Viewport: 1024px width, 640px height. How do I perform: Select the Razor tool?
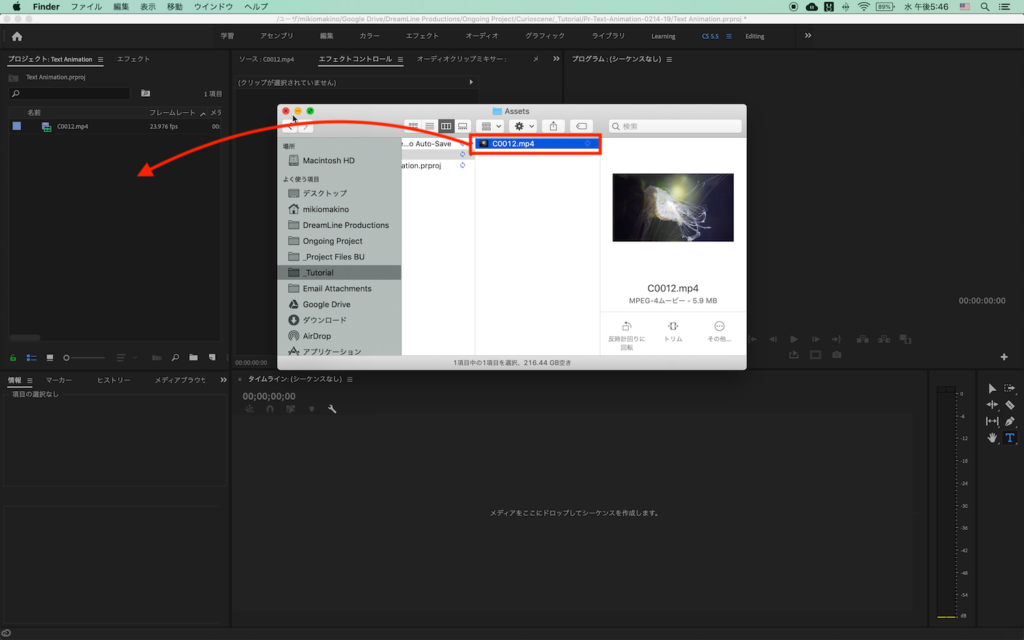(x=1010, y=405)
